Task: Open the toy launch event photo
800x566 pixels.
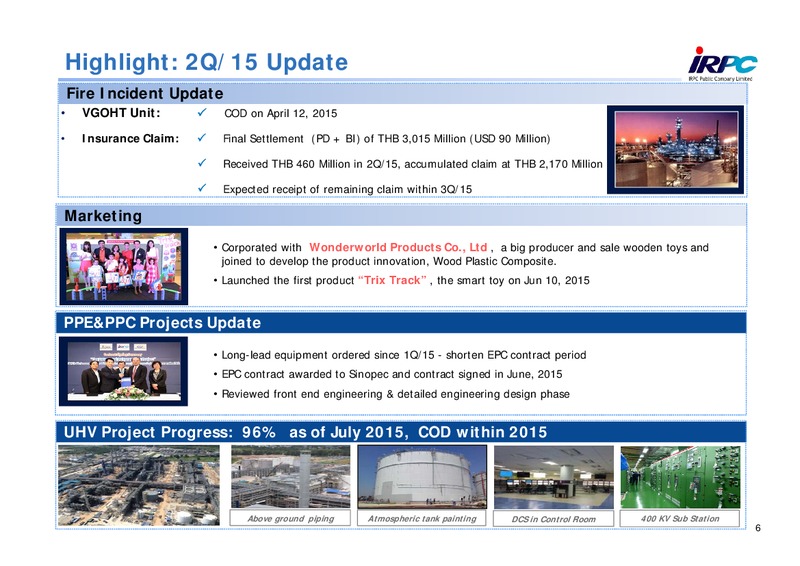Action: (123, 266)
